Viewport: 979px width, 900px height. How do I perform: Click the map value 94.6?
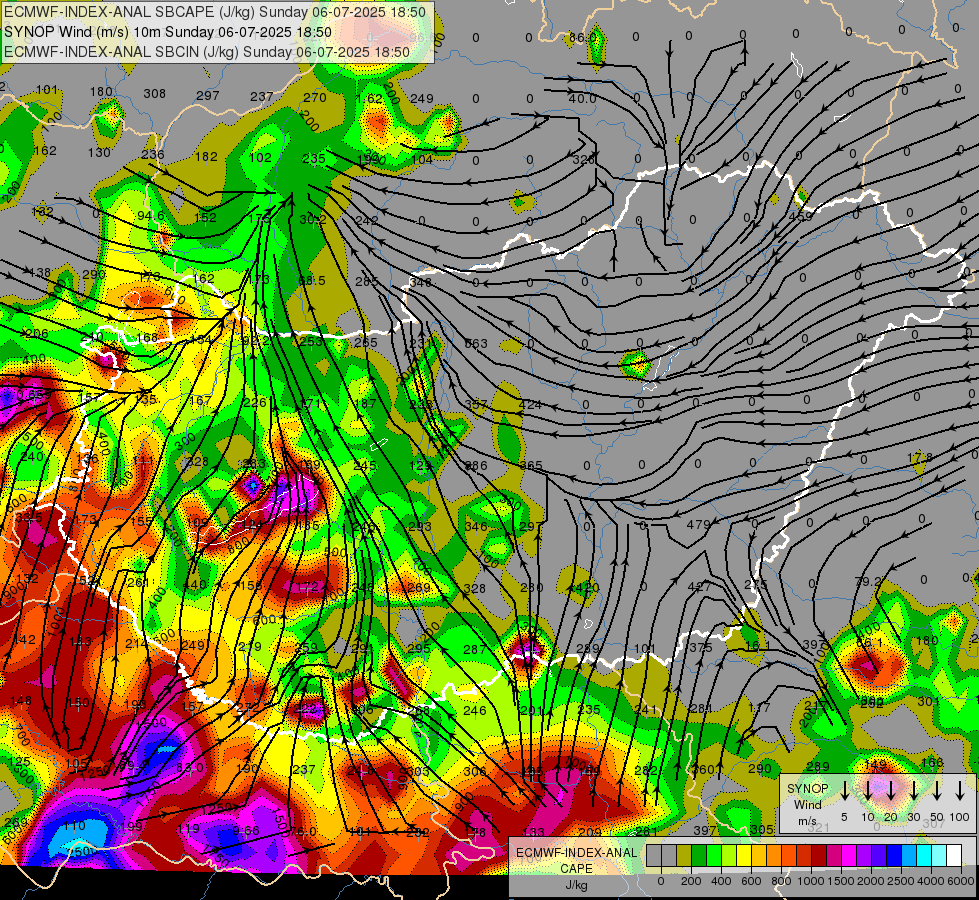pyautogui.click(x=150, y=216)
